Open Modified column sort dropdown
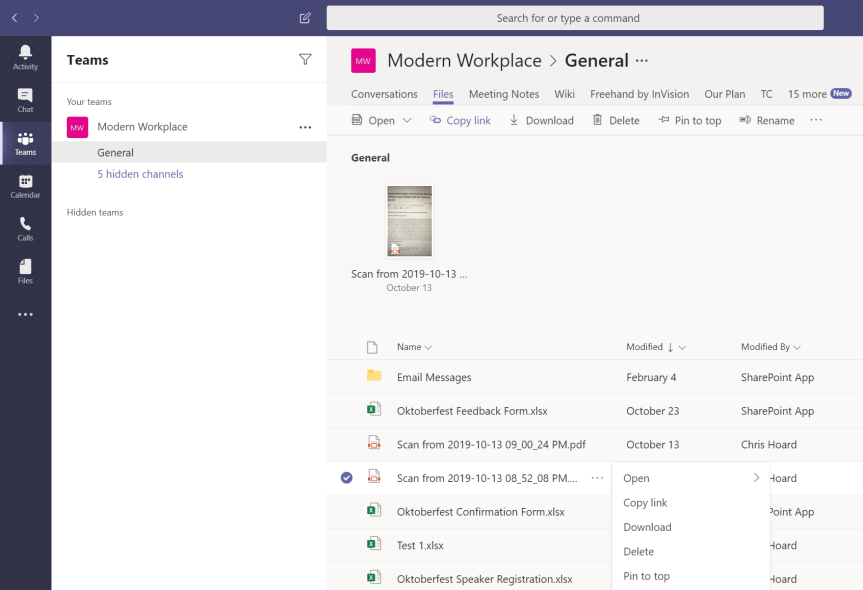Image resolution: width=863 pixels, height=590 pixels. pos(682,348)
